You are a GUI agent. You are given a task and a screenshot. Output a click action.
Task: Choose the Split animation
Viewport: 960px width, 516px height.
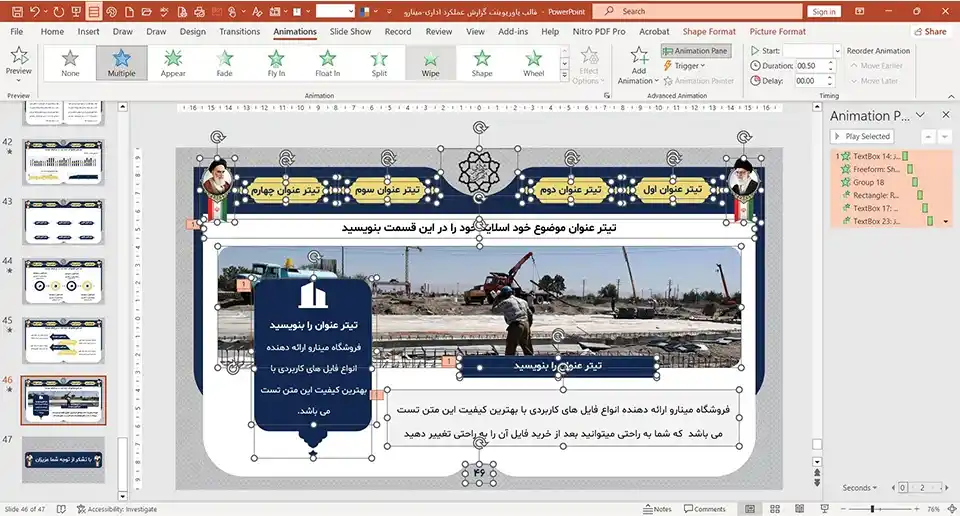[x=379, y=63]
